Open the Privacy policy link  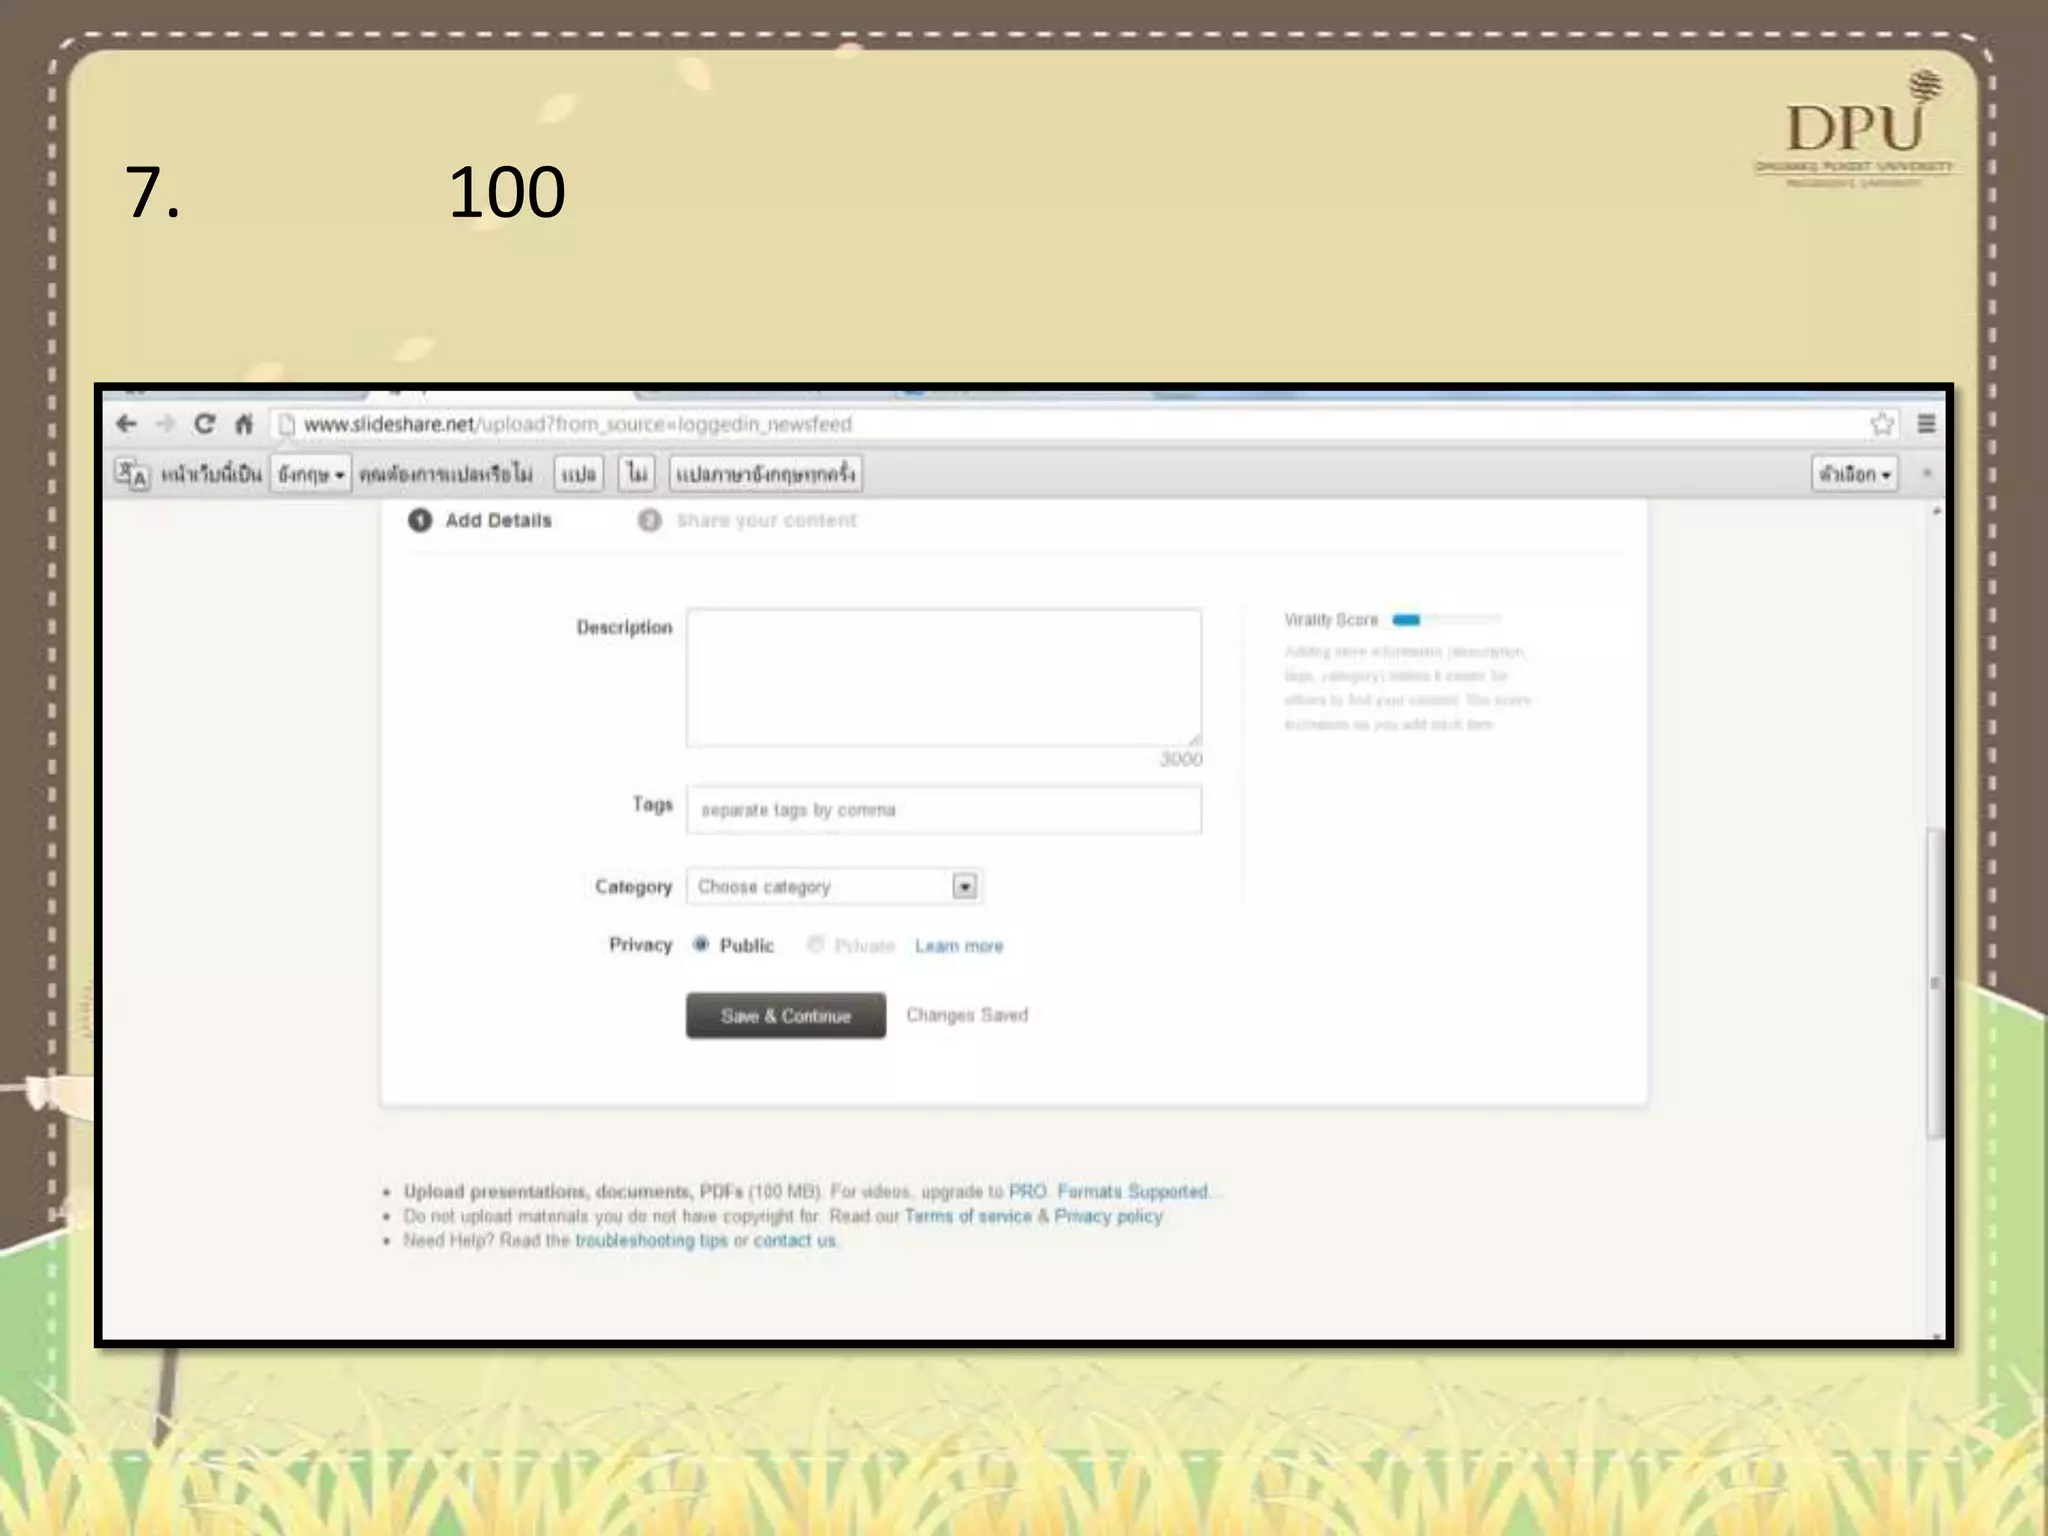coord(1108,1216)
